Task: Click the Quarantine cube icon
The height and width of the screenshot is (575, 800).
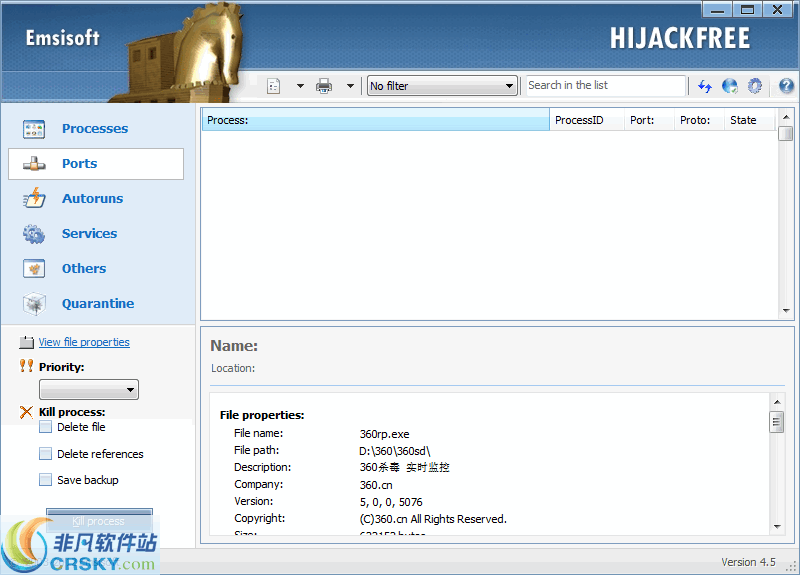Action: 34,304
